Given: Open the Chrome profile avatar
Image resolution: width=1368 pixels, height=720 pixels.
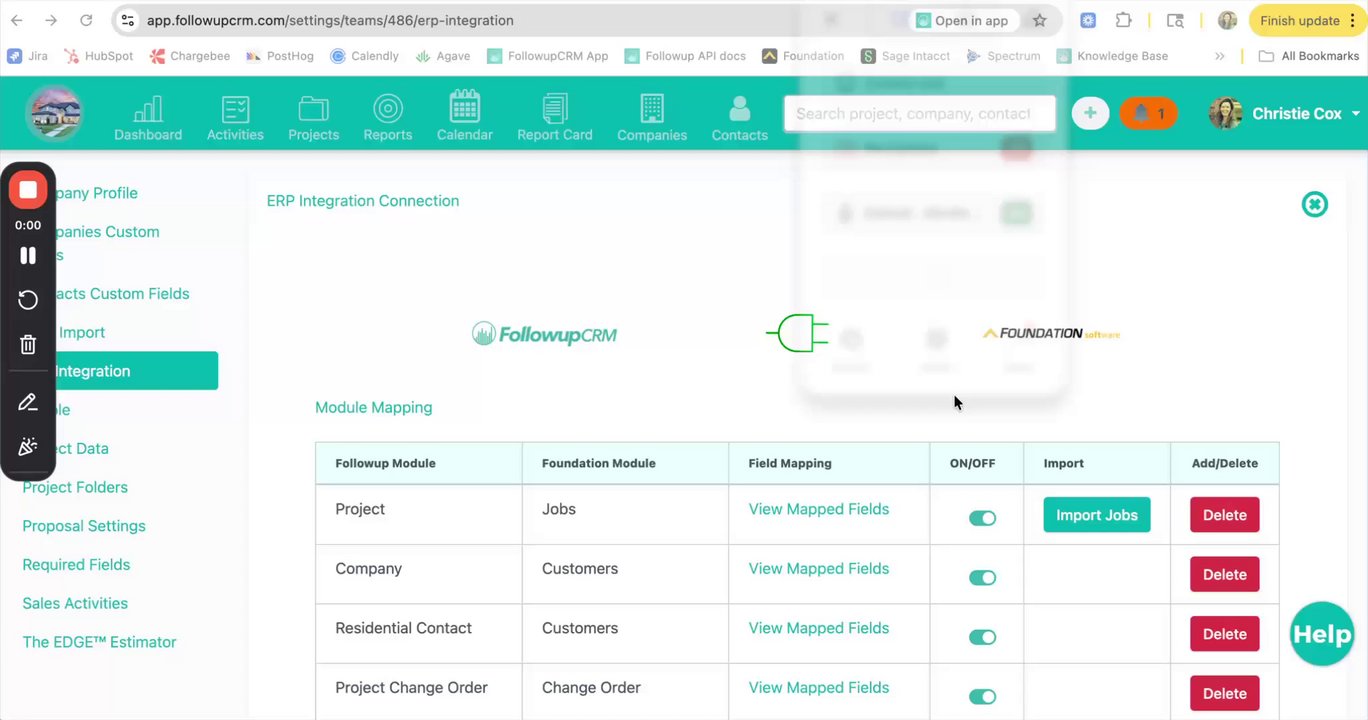Looking at the screenshot, I should click(x=1227, y=20).
